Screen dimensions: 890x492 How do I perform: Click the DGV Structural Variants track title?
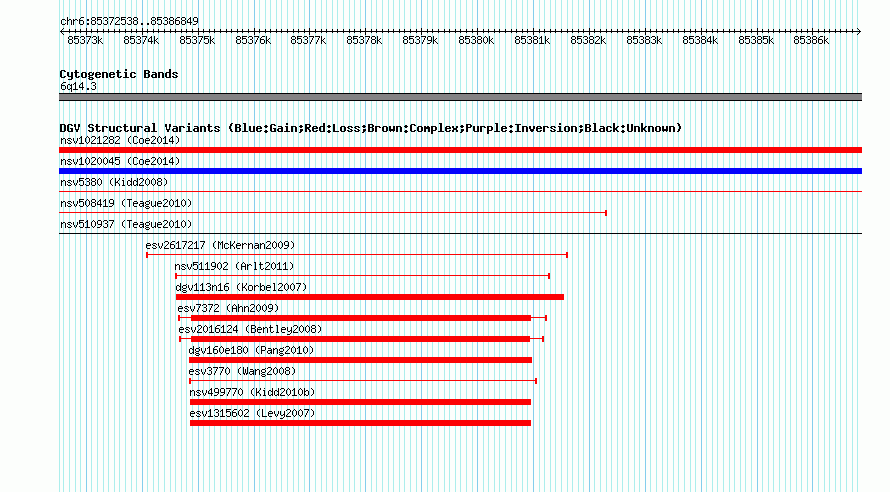point(370,128)
